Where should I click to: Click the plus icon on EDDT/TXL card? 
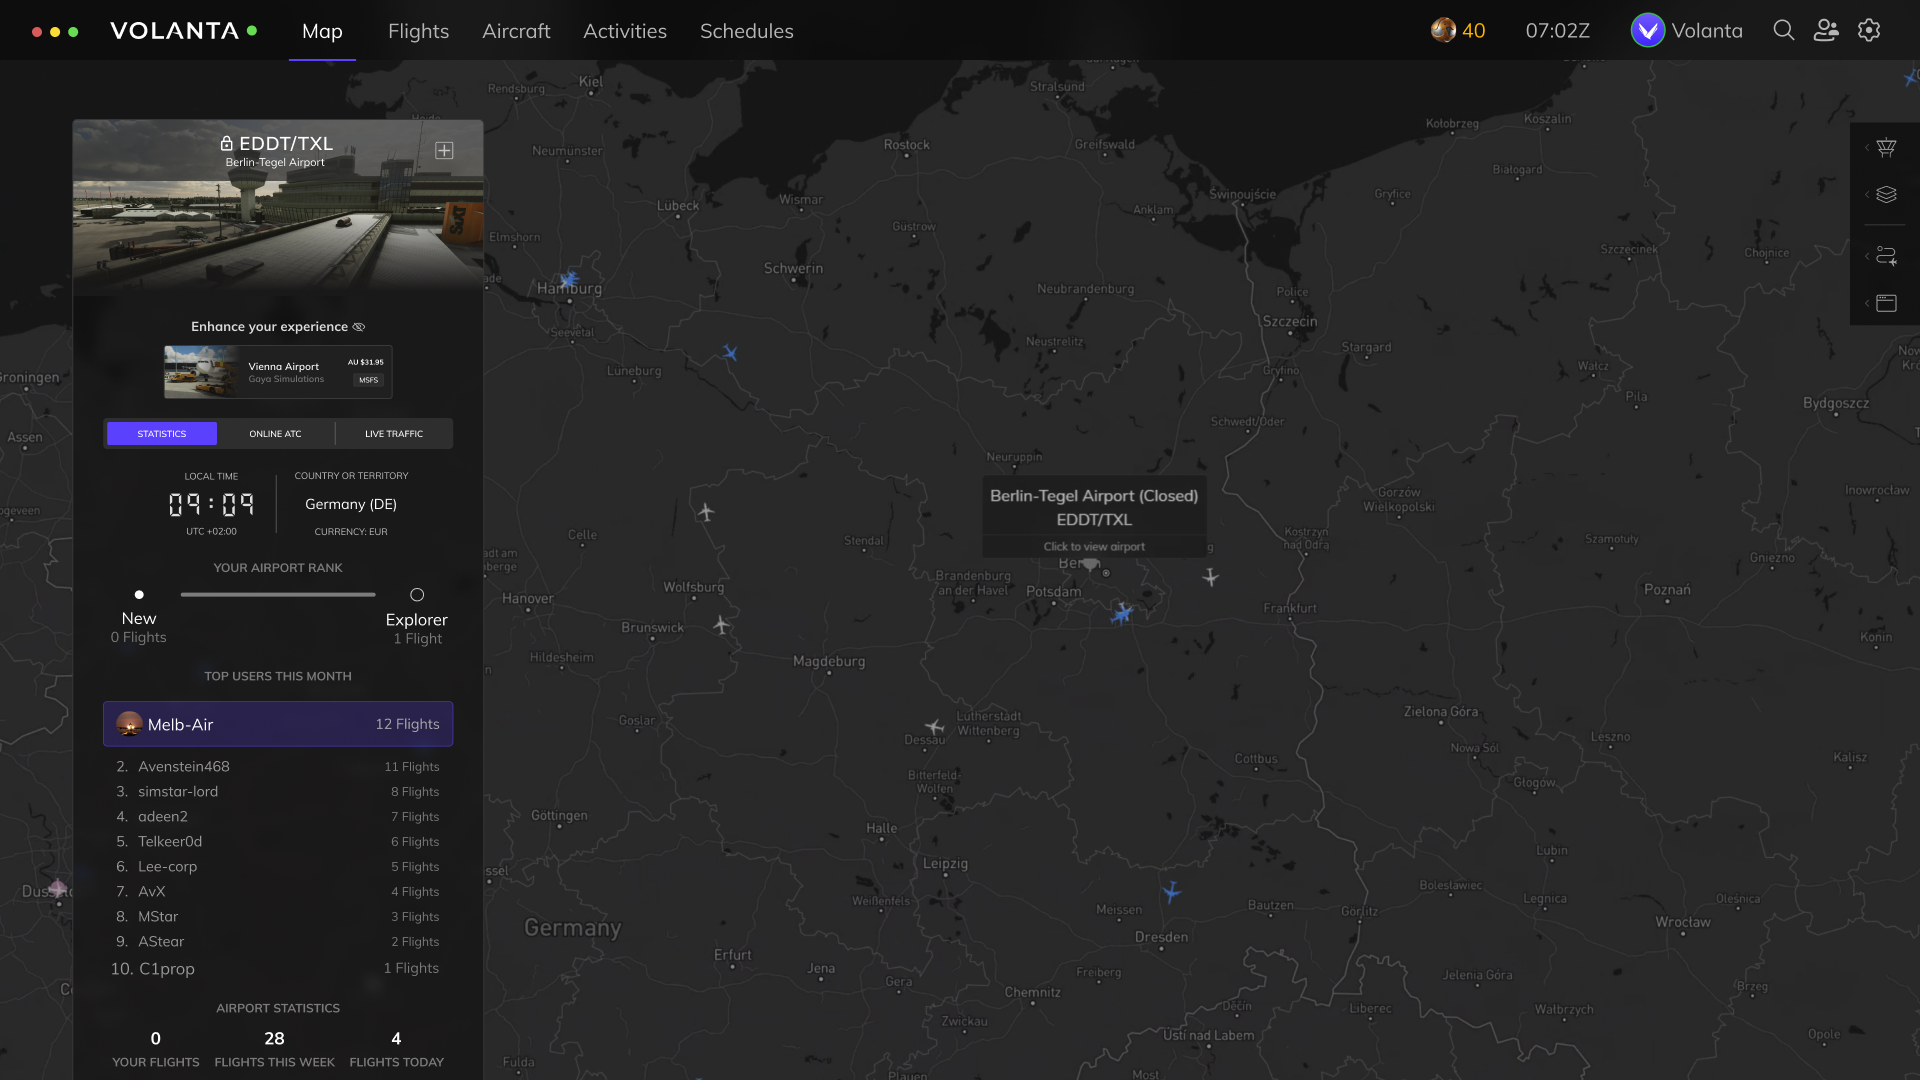tap(444, 151)
